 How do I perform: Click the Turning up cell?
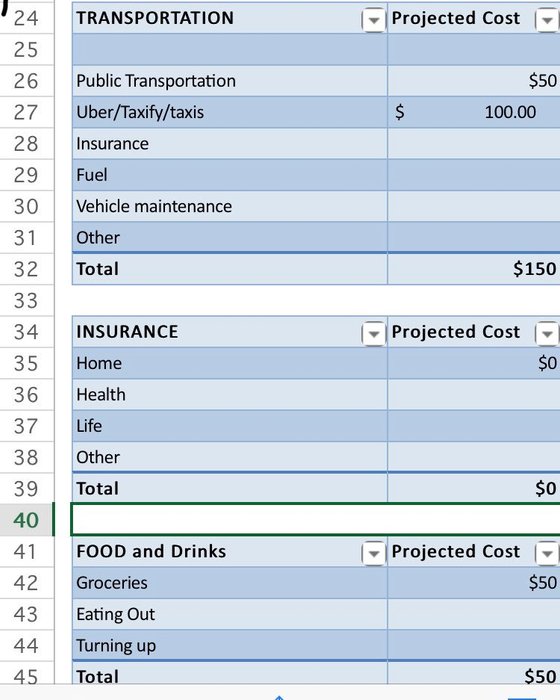pyautogui.click(x=230, y=646)
